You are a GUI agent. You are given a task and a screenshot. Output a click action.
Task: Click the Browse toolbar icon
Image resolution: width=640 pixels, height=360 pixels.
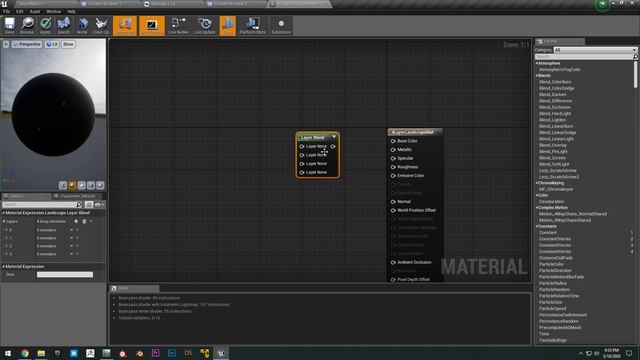point(27,26)
